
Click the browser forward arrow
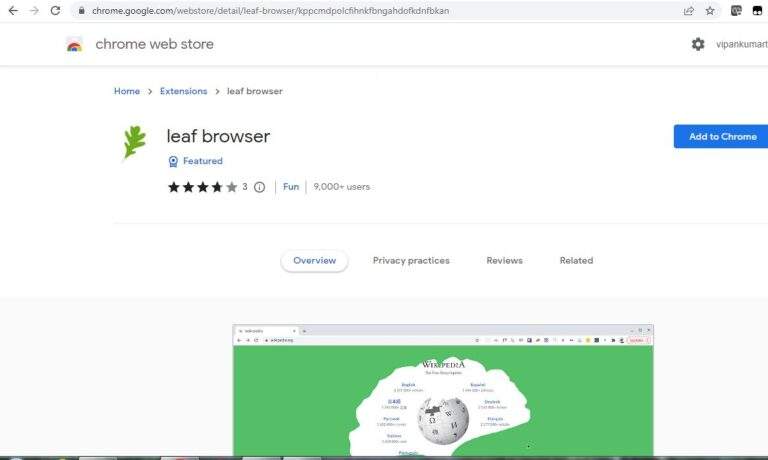coord(34,10)
